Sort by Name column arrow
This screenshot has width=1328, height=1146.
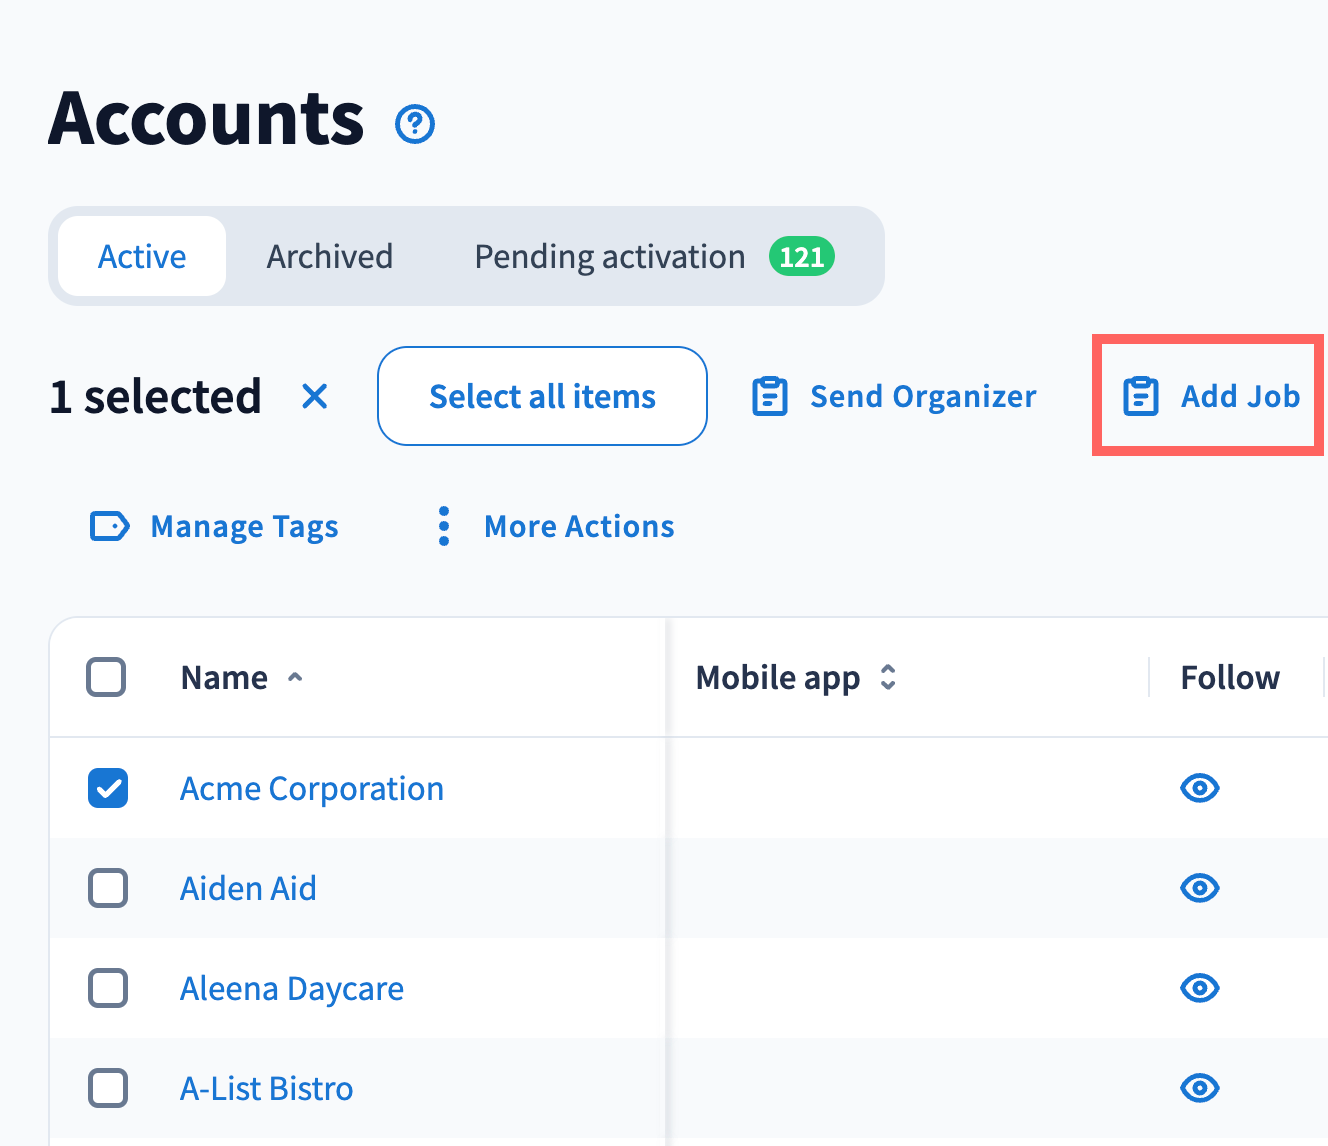coord(295,678)
